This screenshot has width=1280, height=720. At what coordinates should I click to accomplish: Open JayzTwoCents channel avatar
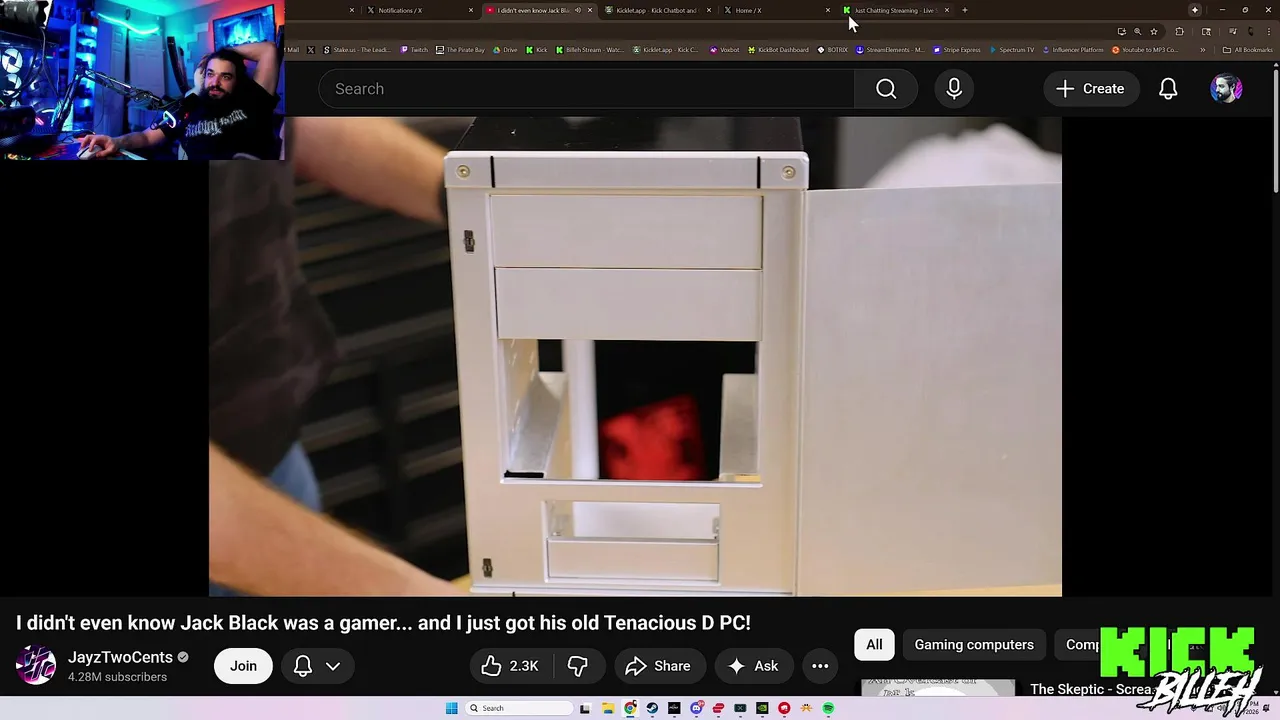[36, 666]
